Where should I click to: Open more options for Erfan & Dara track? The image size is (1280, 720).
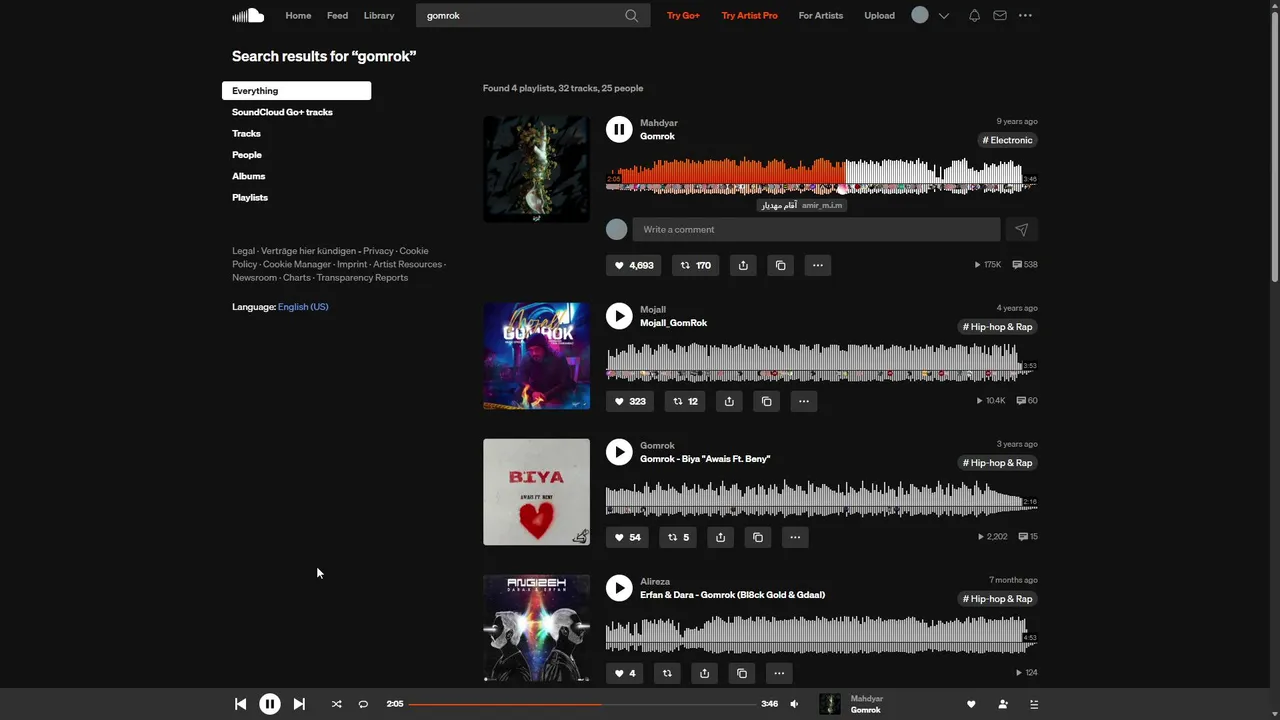point(779,673)
